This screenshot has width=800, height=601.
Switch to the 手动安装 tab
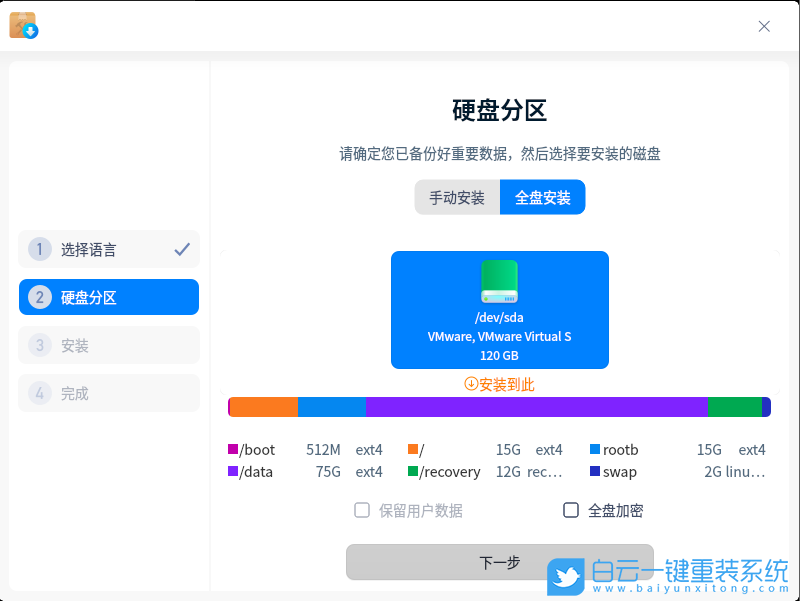tap(457, 197)
